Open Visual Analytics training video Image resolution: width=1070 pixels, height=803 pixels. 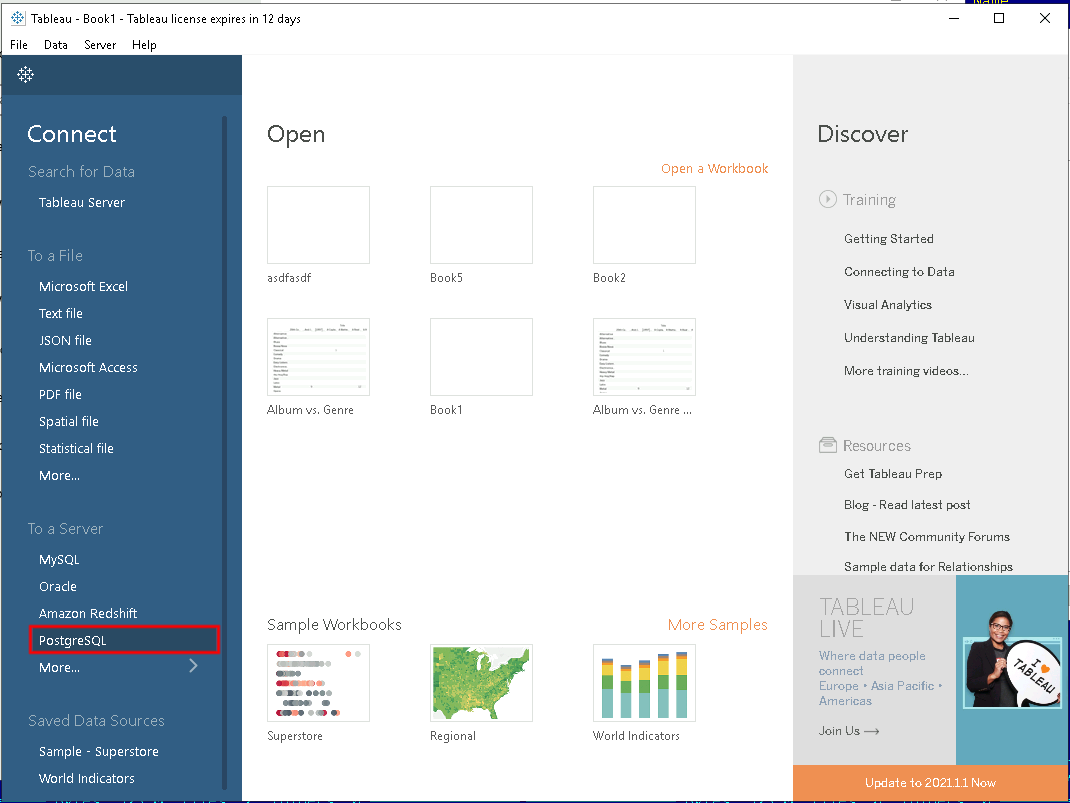888,305
